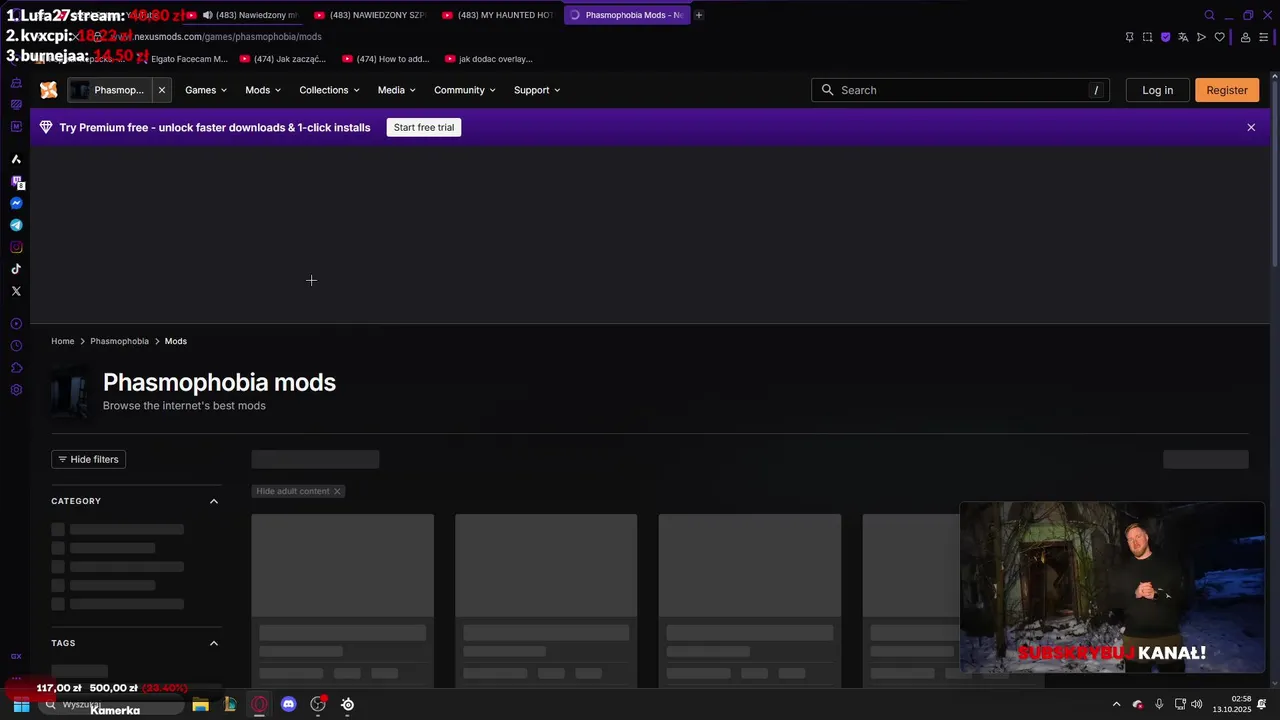Expand the Support menu
Image resolution: width=1280 pixels, height=720 pixels.
point(537,90)
